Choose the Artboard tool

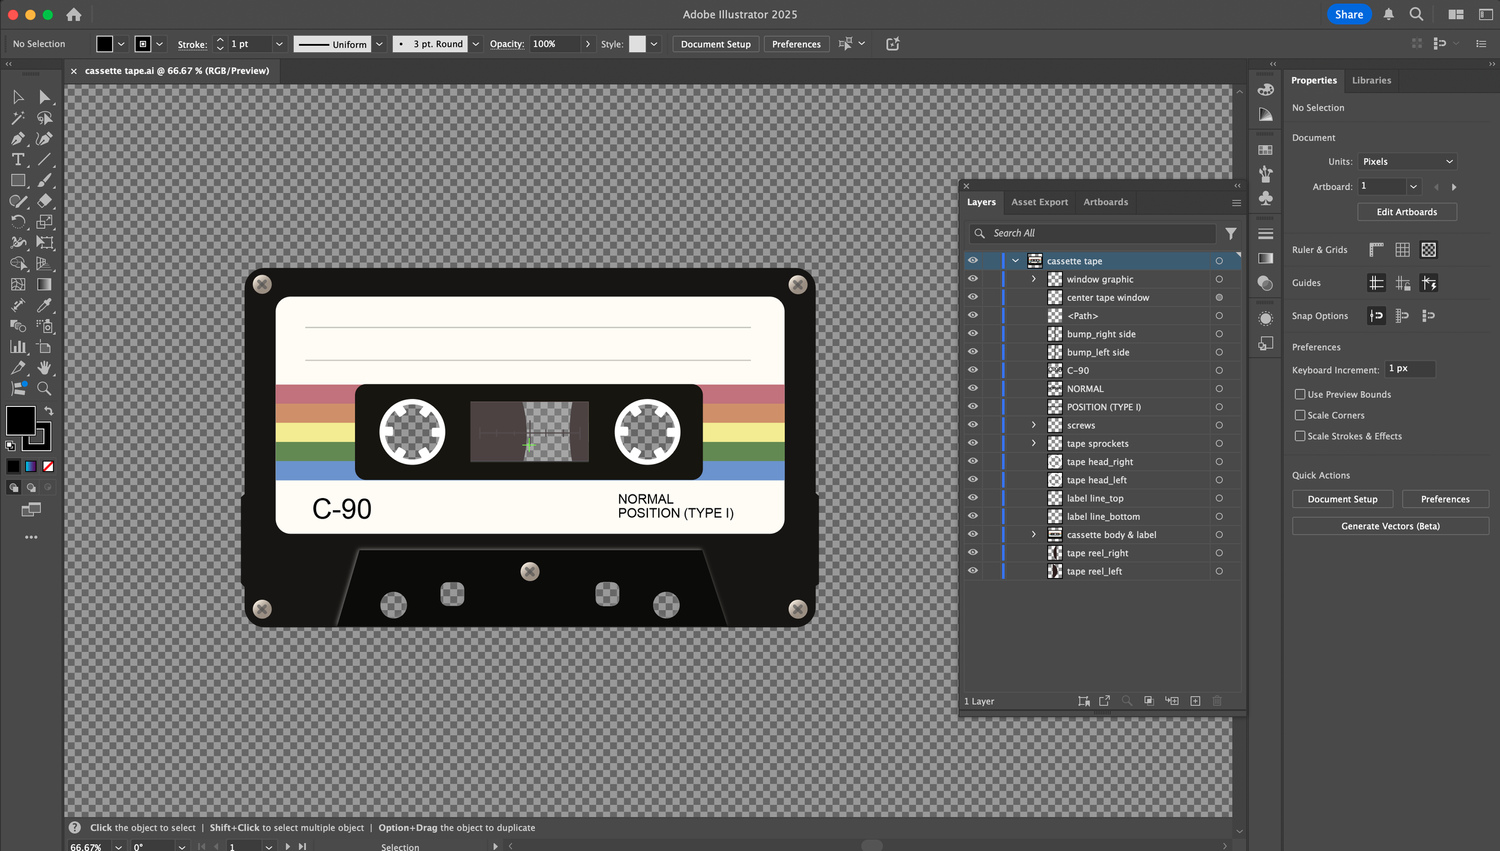(44, 347)
